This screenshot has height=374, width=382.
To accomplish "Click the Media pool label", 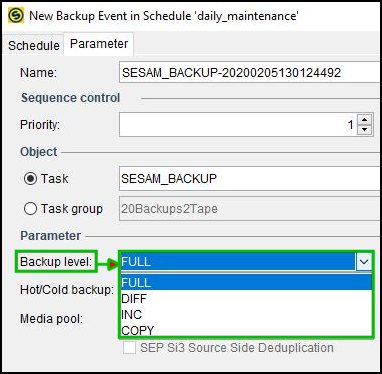I will pyautogui.click(x=51, y=319).
